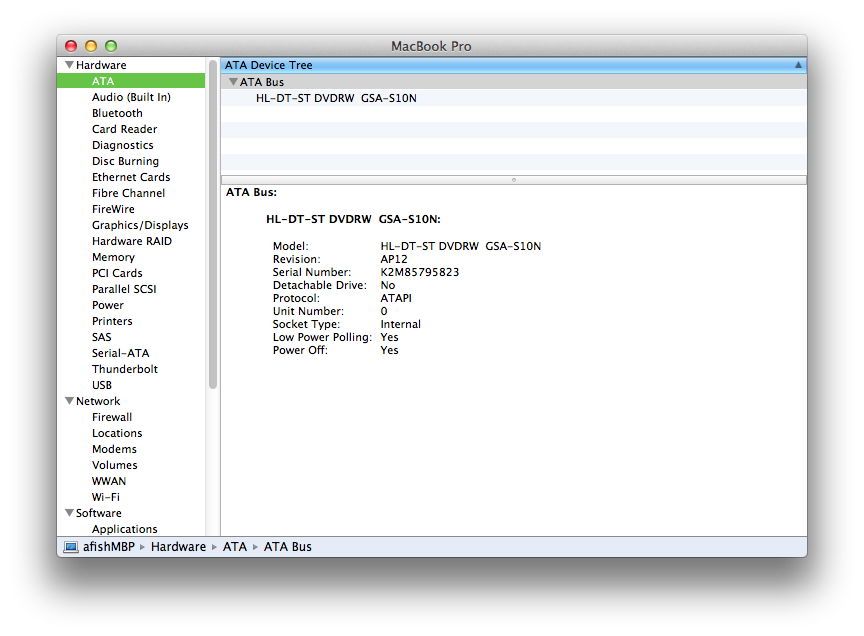Select Locations under Network
The image size is (864, 636).
117,433
